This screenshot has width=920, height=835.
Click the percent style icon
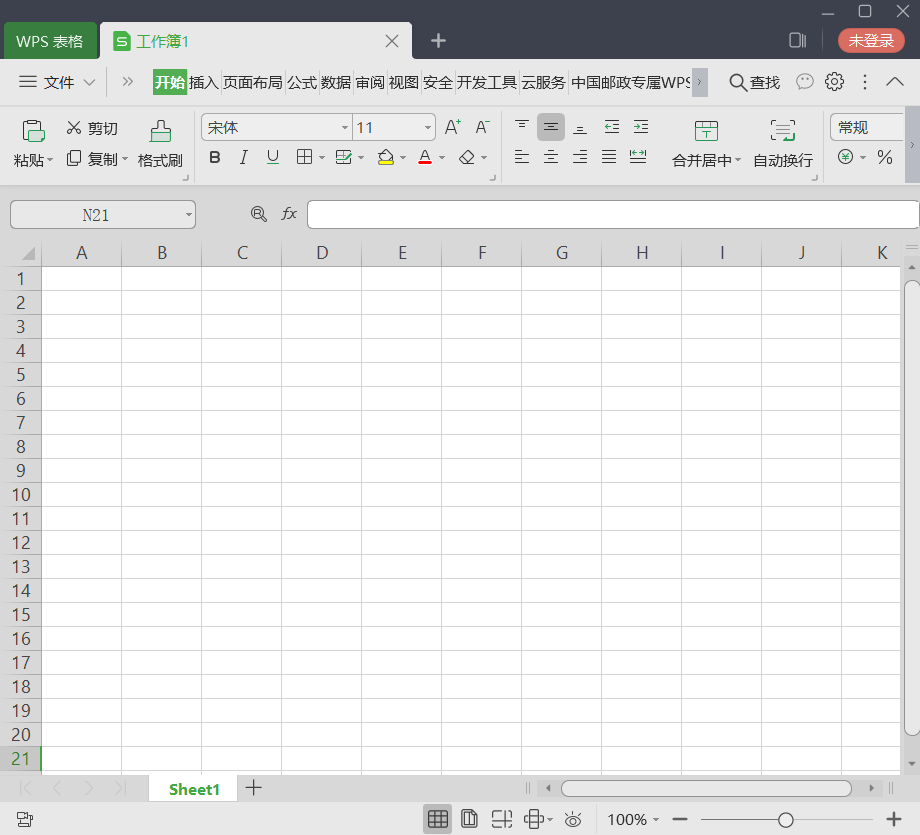point(885,157)
